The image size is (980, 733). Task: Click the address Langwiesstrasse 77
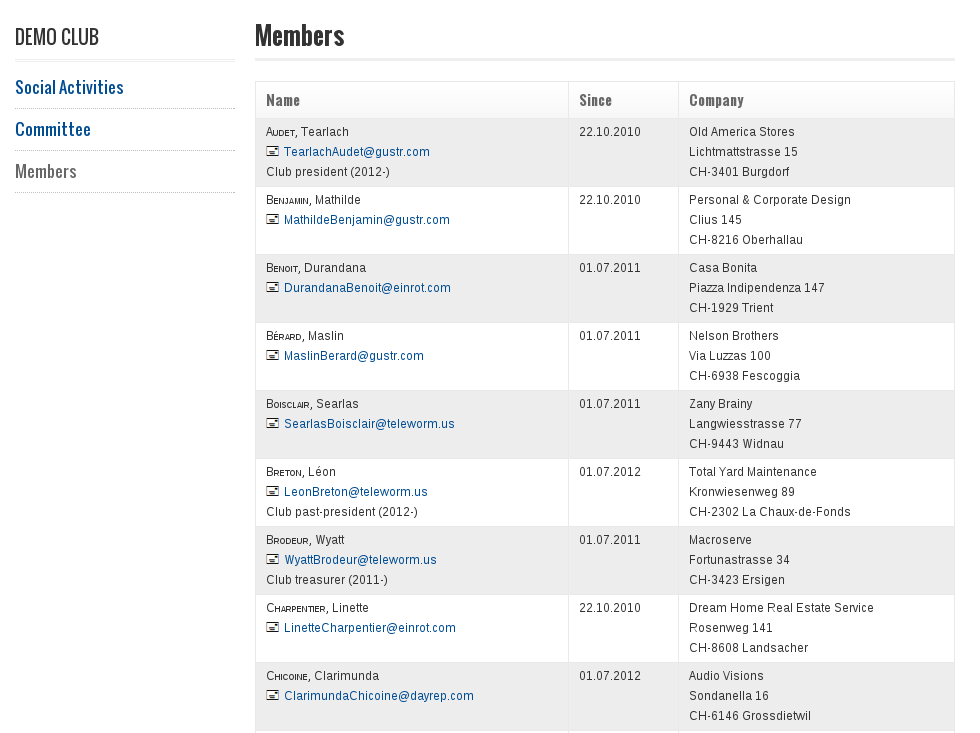click(745, 424)
